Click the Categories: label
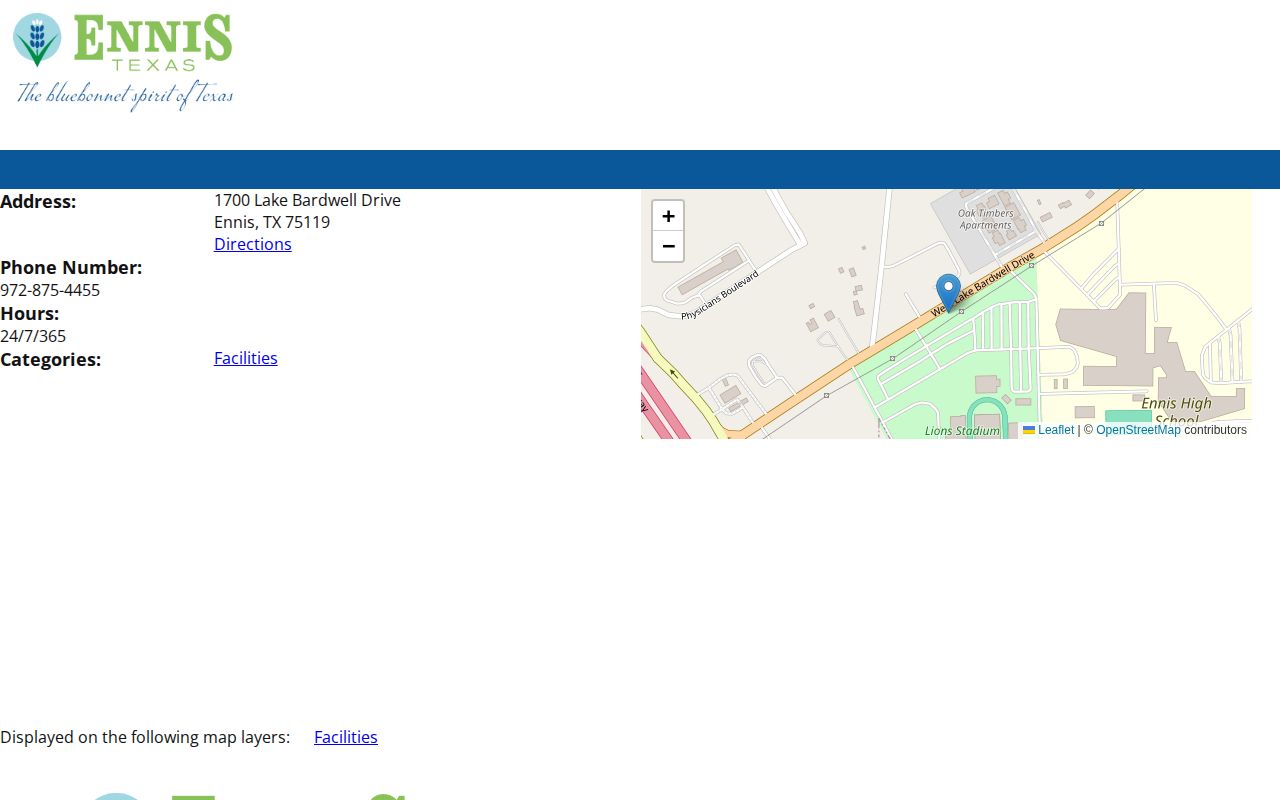1280x800 pixels. point(51,359)
